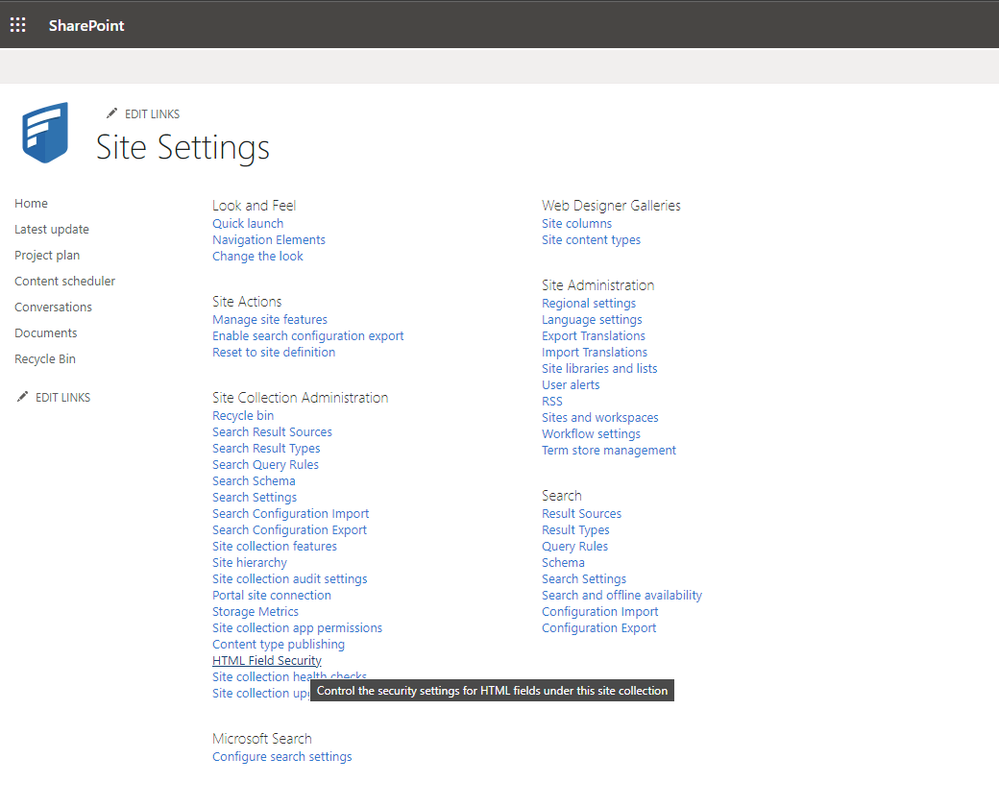Click EDIT LINKS above Site Settings title
This screenshot has width=999, height=786.
152,114
